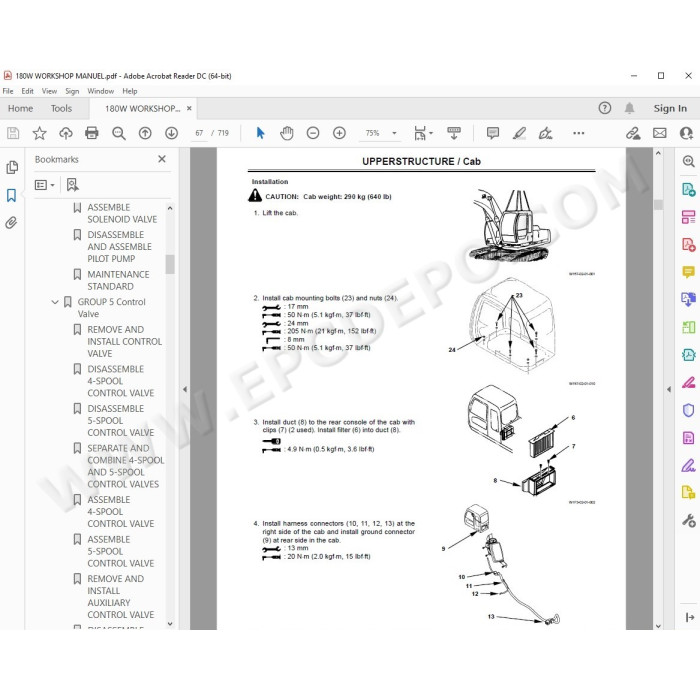Open the find text magnifier tool
Viewport: 700px width, 700px height.
tap(119, 133)
